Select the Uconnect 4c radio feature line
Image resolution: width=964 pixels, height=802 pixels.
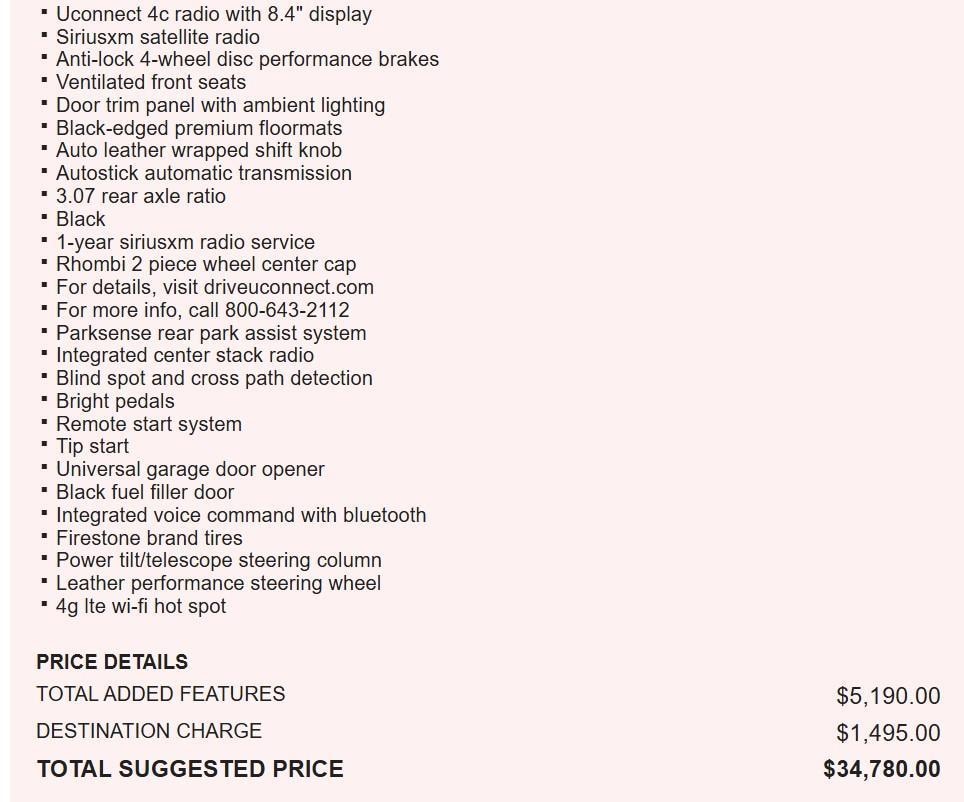(213, 14)
